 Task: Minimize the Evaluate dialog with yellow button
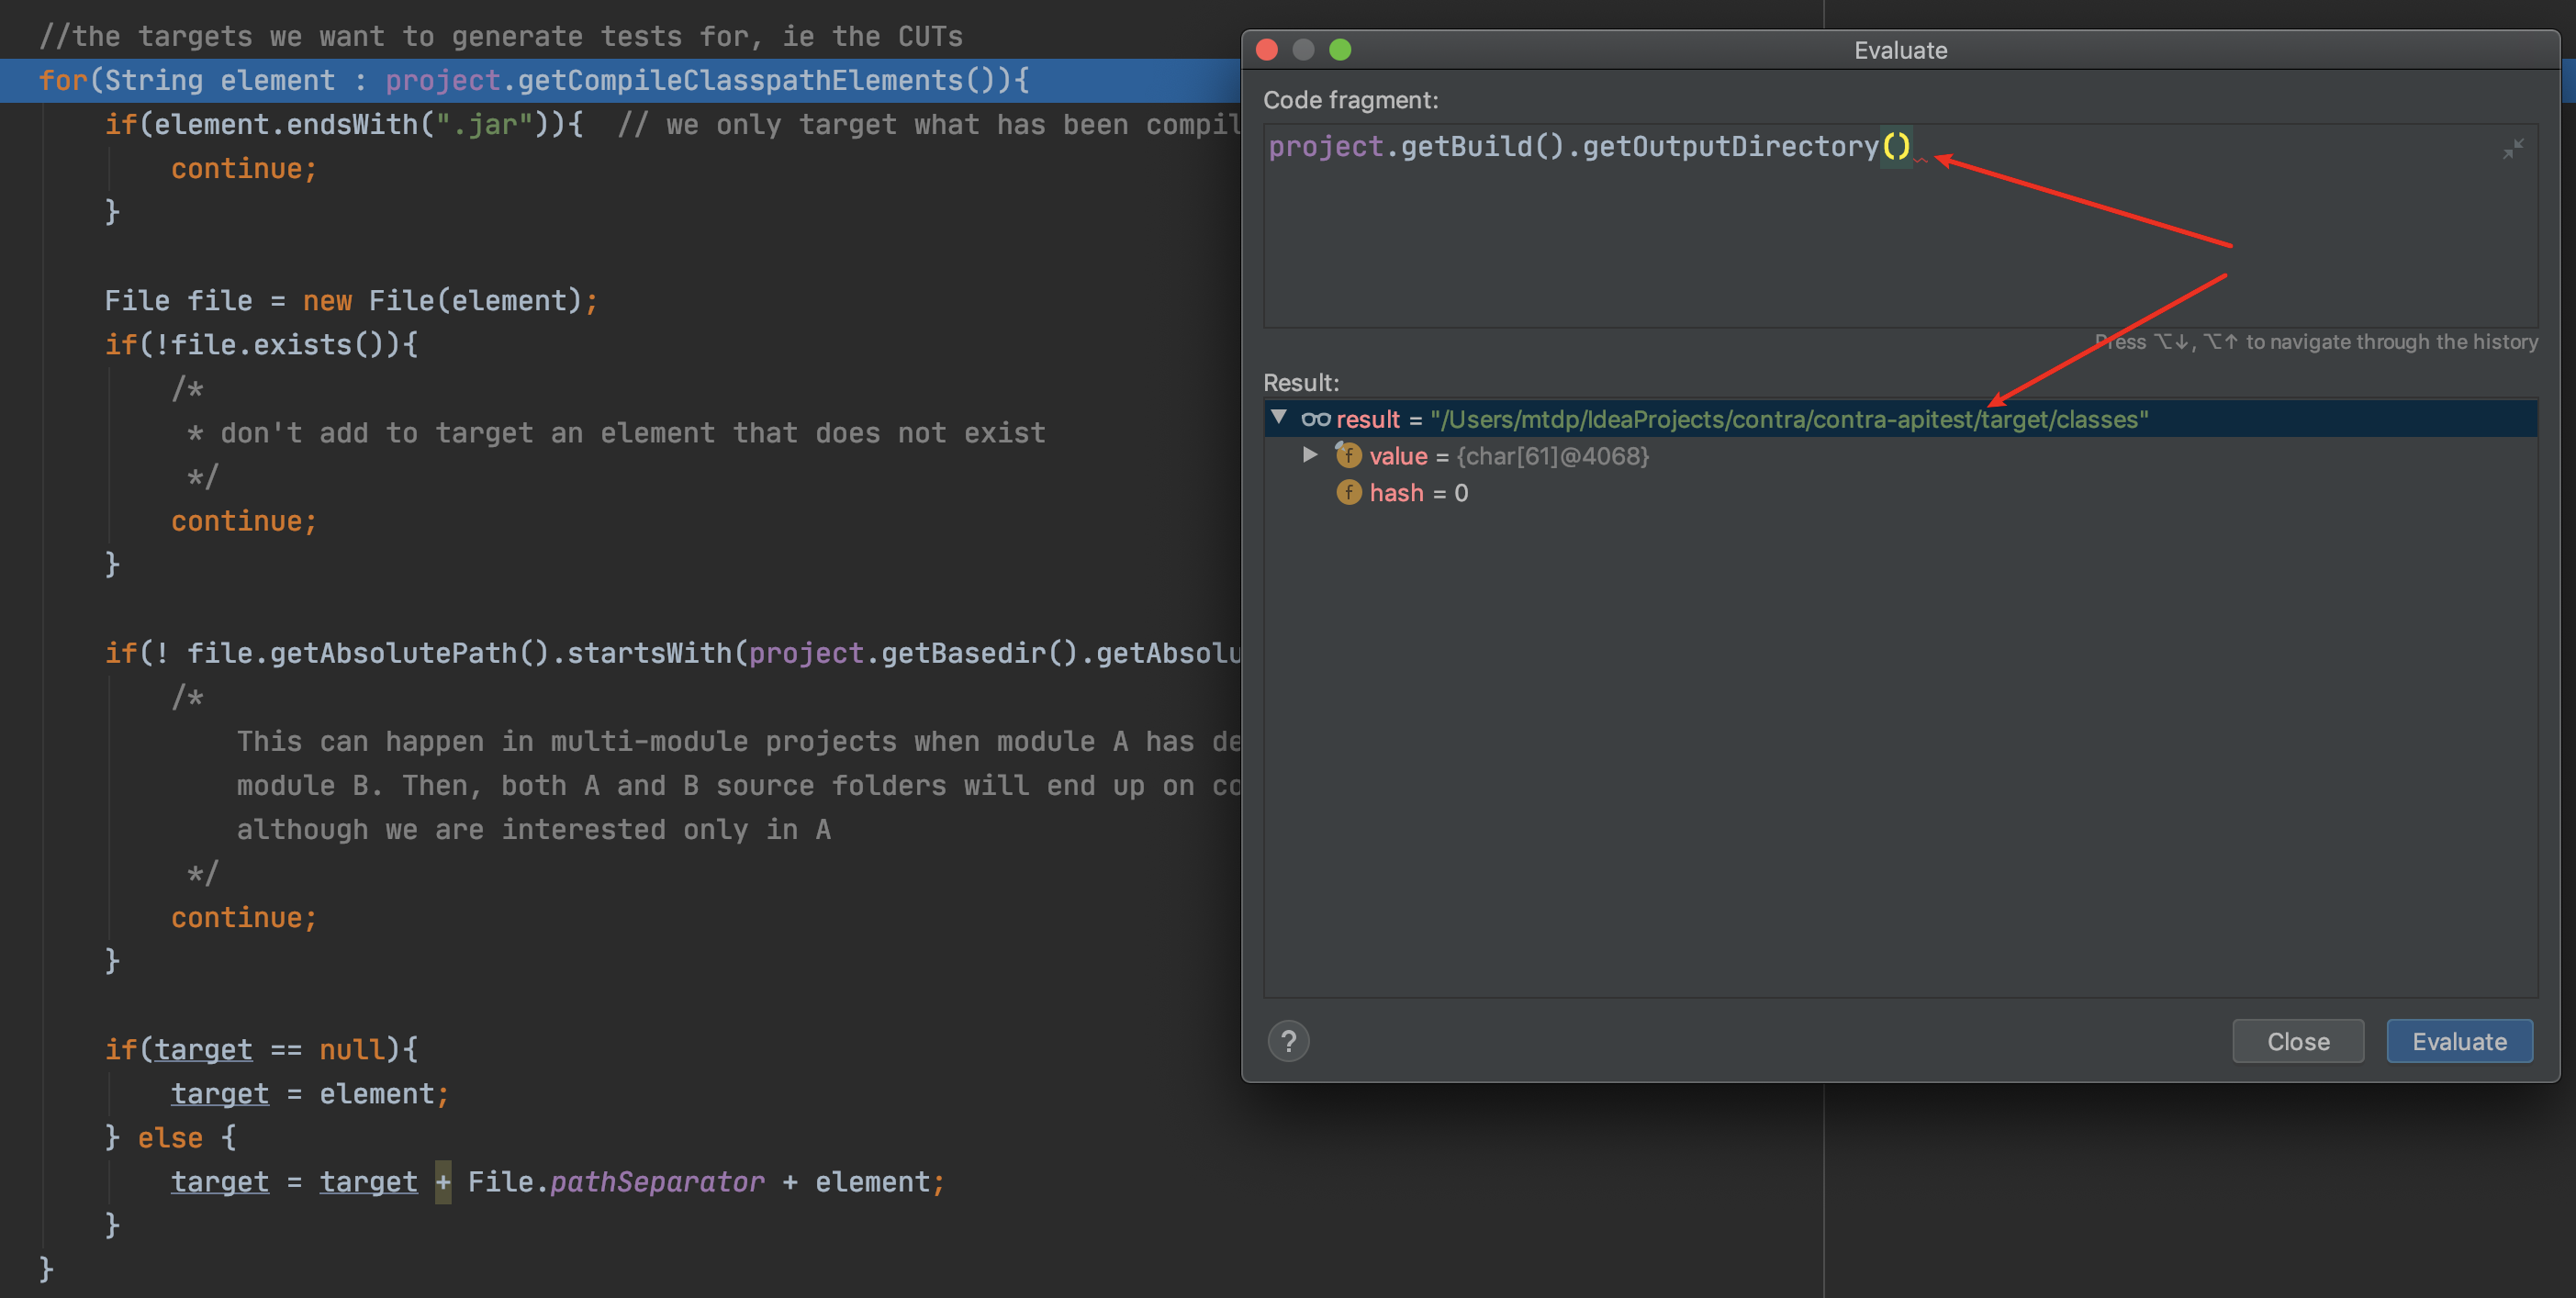[1303, 49]
